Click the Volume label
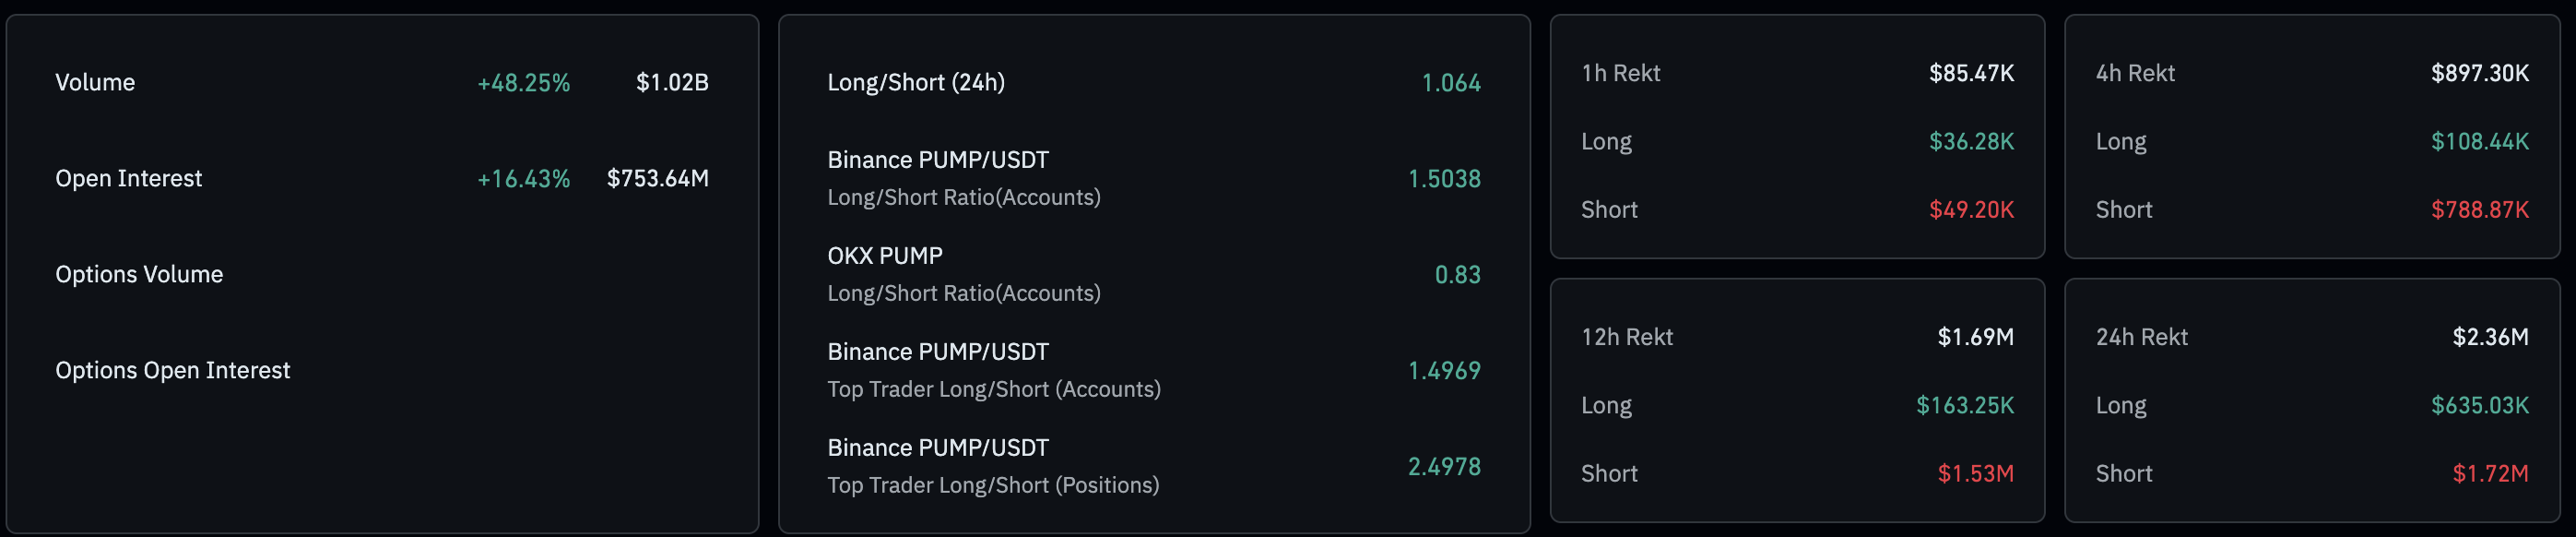The width and height of the screenshot is (2576, 537). pyautogui.click(x=95, y=82)
